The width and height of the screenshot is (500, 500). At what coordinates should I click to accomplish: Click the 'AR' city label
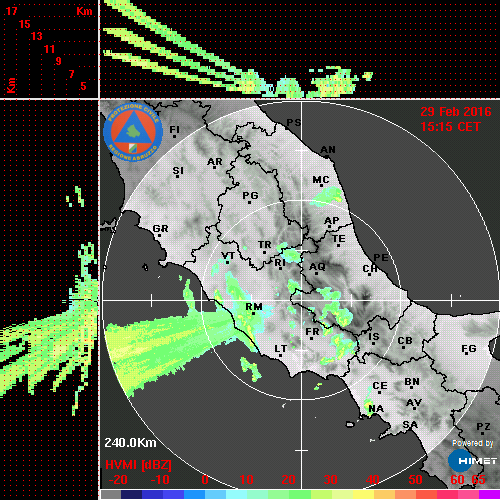[x=215, y=162]
